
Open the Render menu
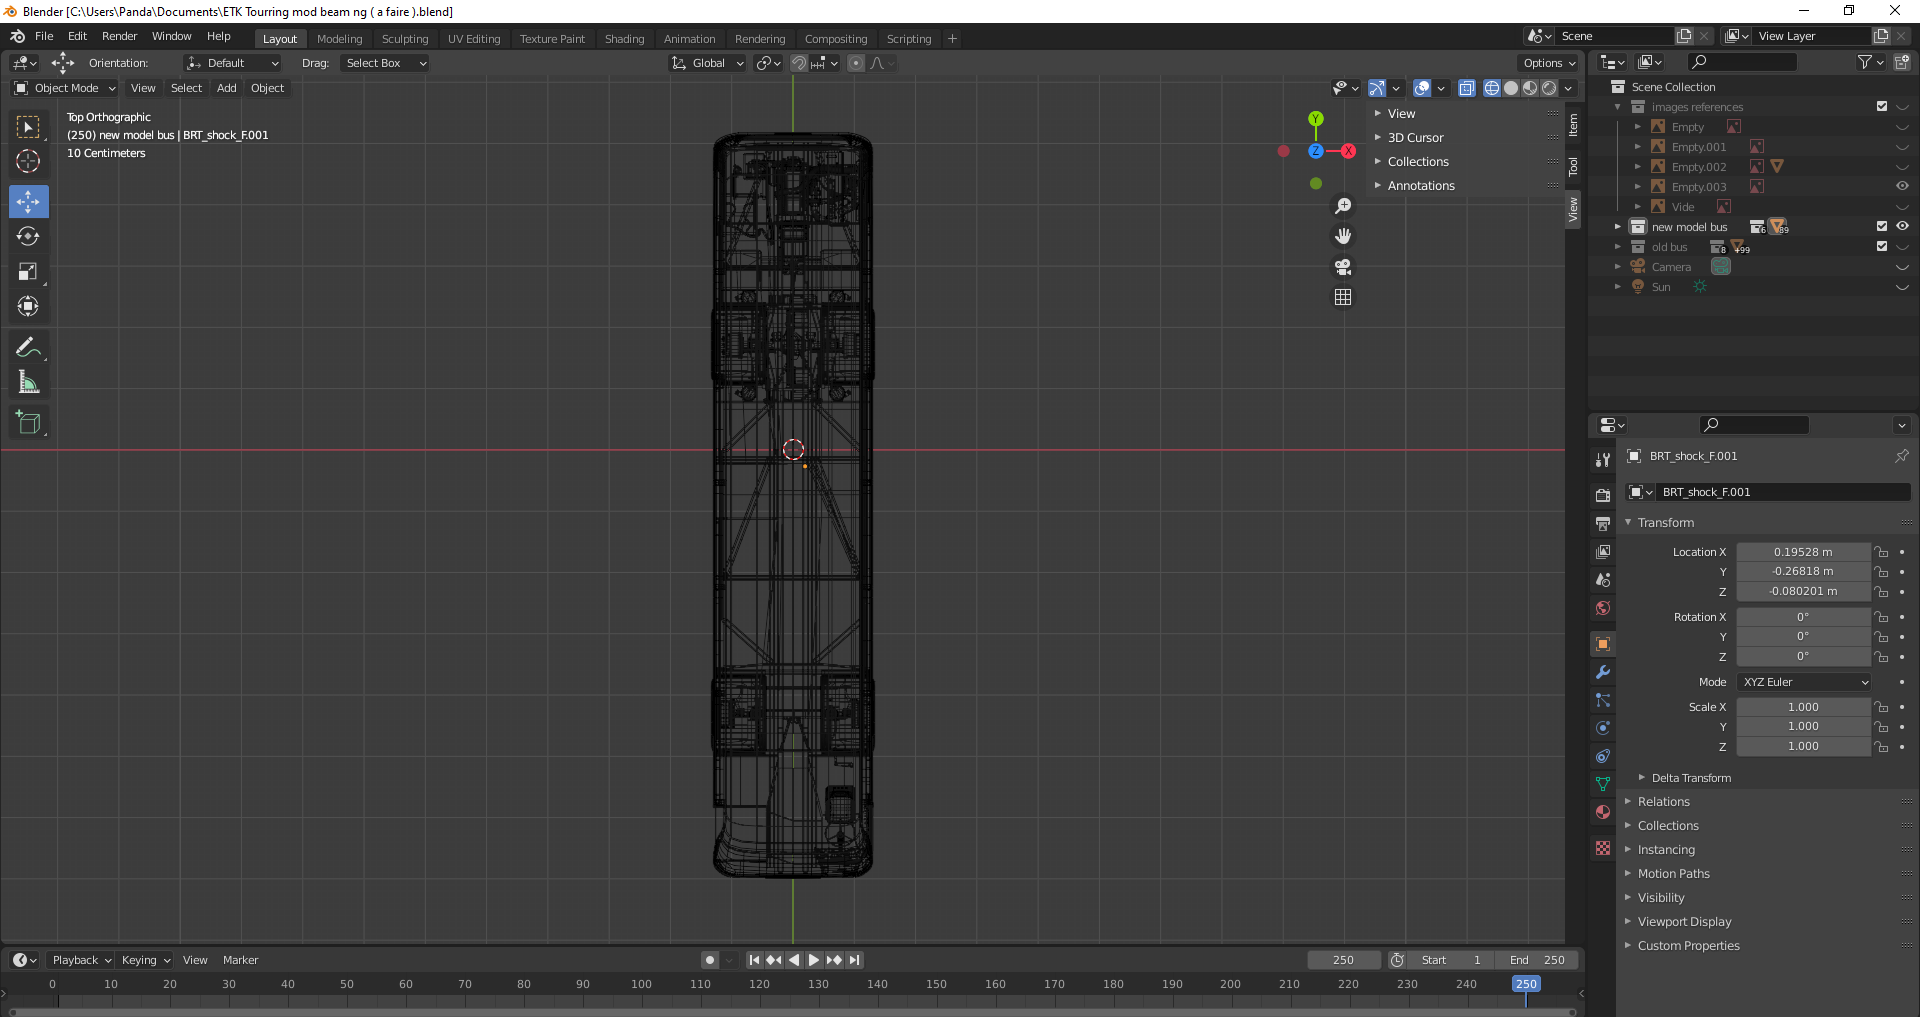point(119,36)
